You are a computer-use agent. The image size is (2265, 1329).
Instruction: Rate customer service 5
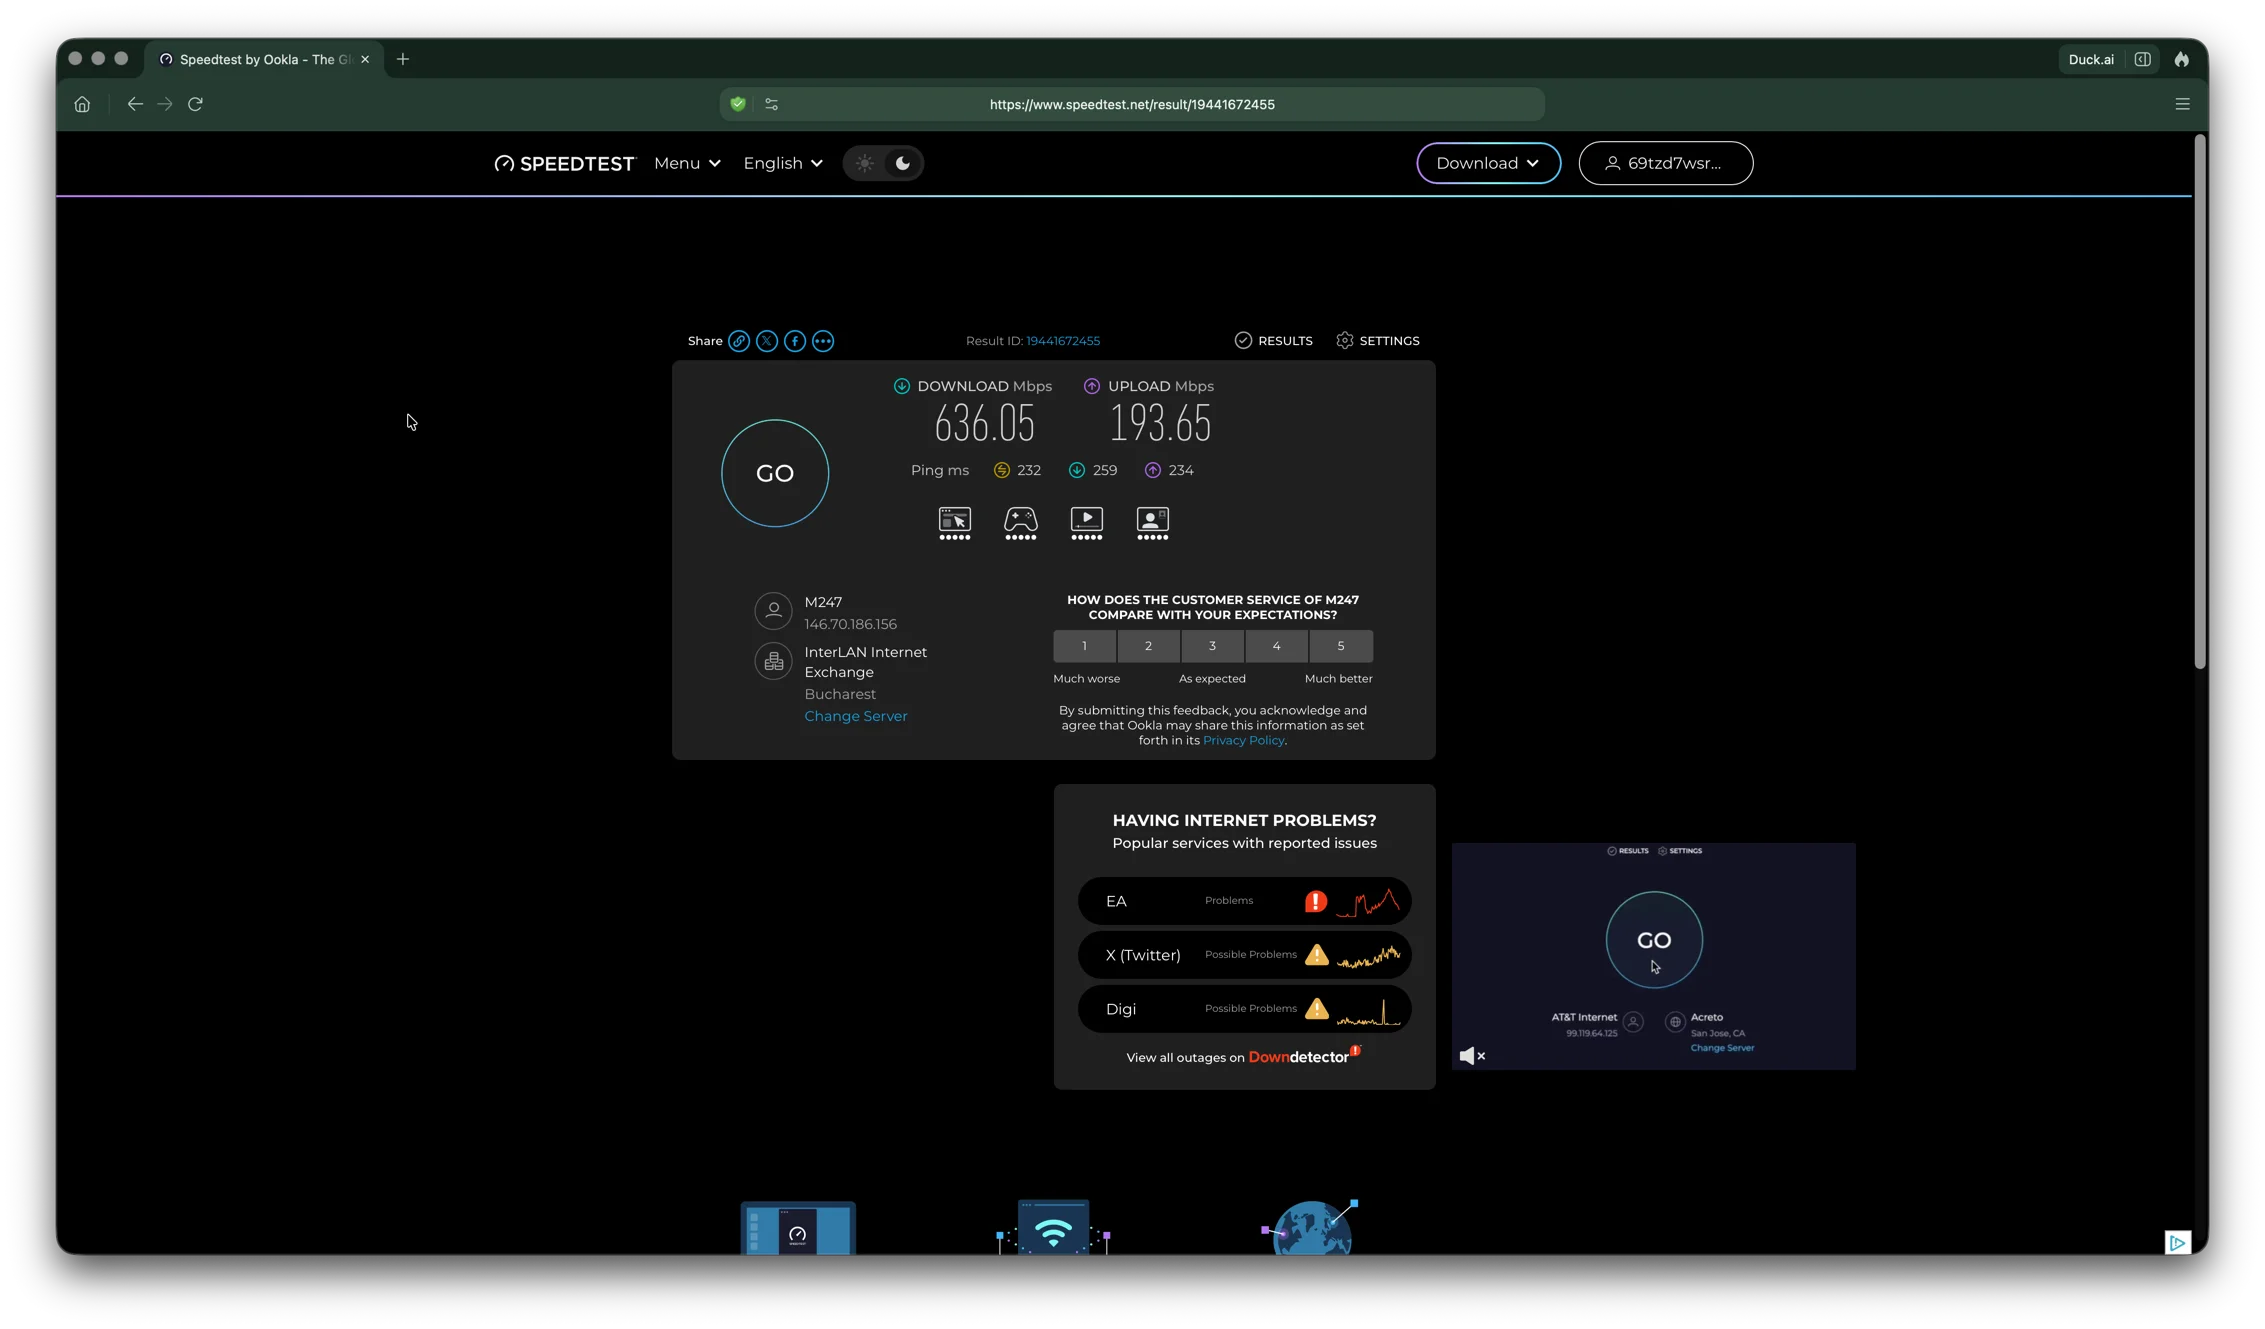pos(1341,646)
